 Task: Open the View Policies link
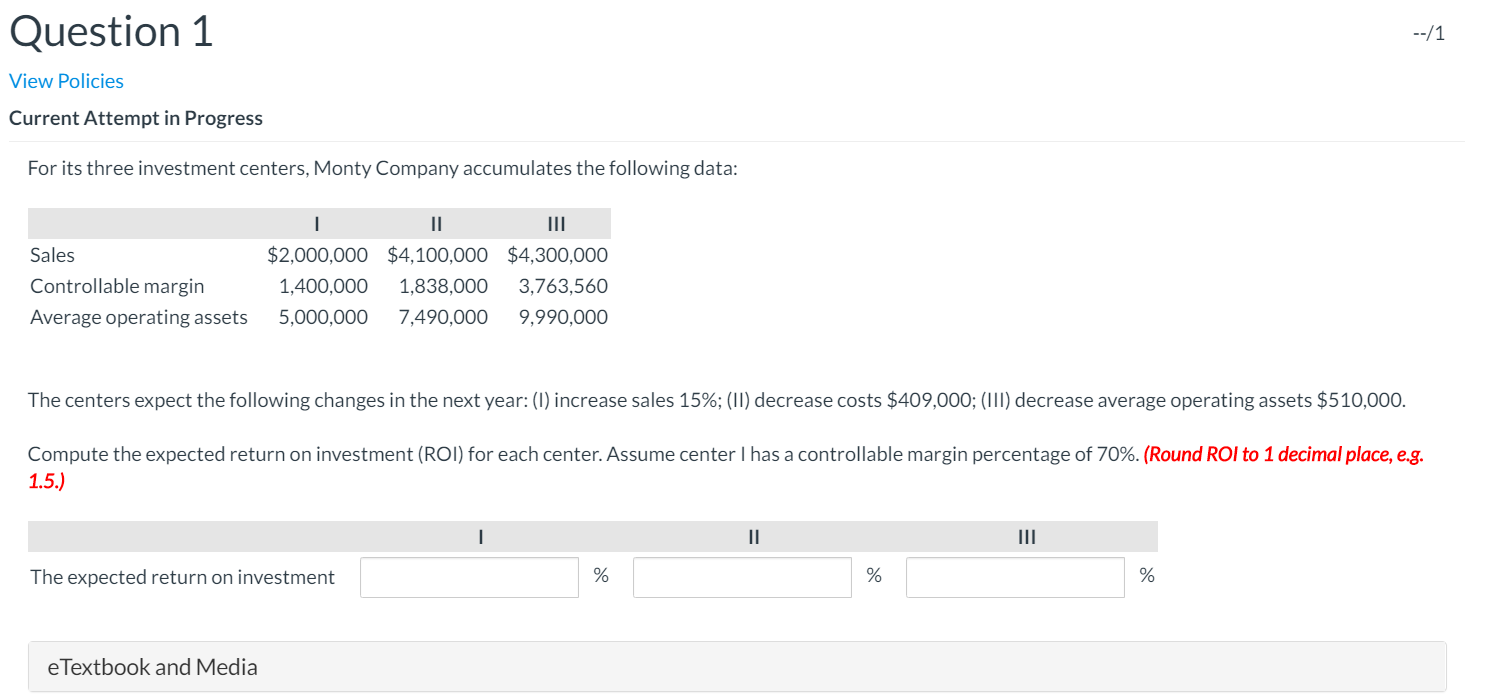pos(66,80)
